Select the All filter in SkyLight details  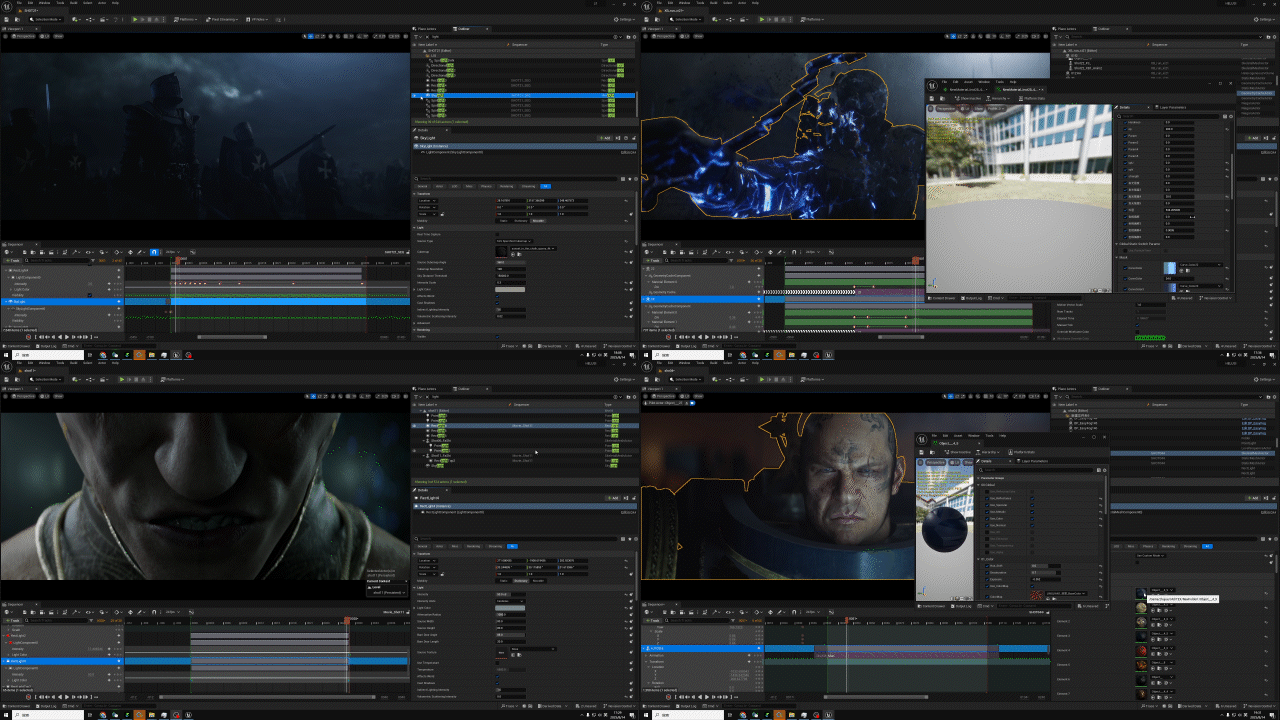click(x=545, y=186)
